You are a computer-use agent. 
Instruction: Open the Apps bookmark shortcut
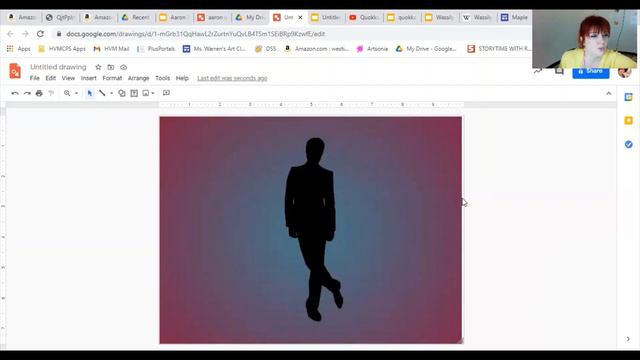click(x=19, y=49)
